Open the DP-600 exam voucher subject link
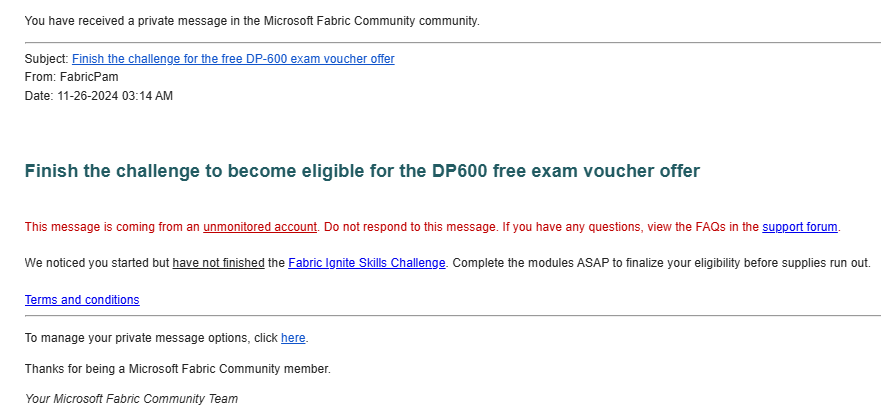This screenshot has height=410, width=881. (233, 59)
